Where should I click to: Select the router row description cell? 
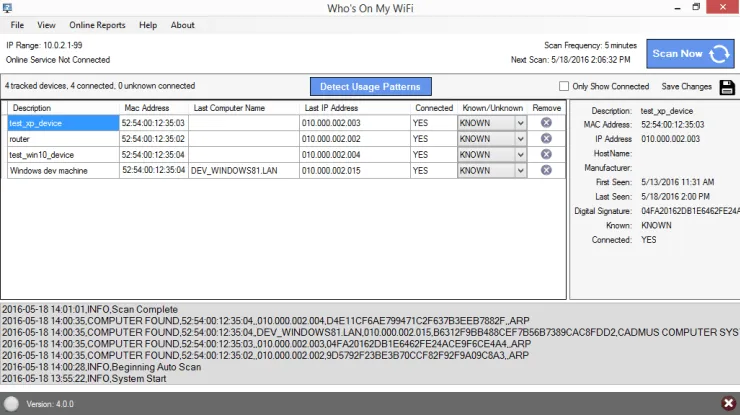click(63, 139)
